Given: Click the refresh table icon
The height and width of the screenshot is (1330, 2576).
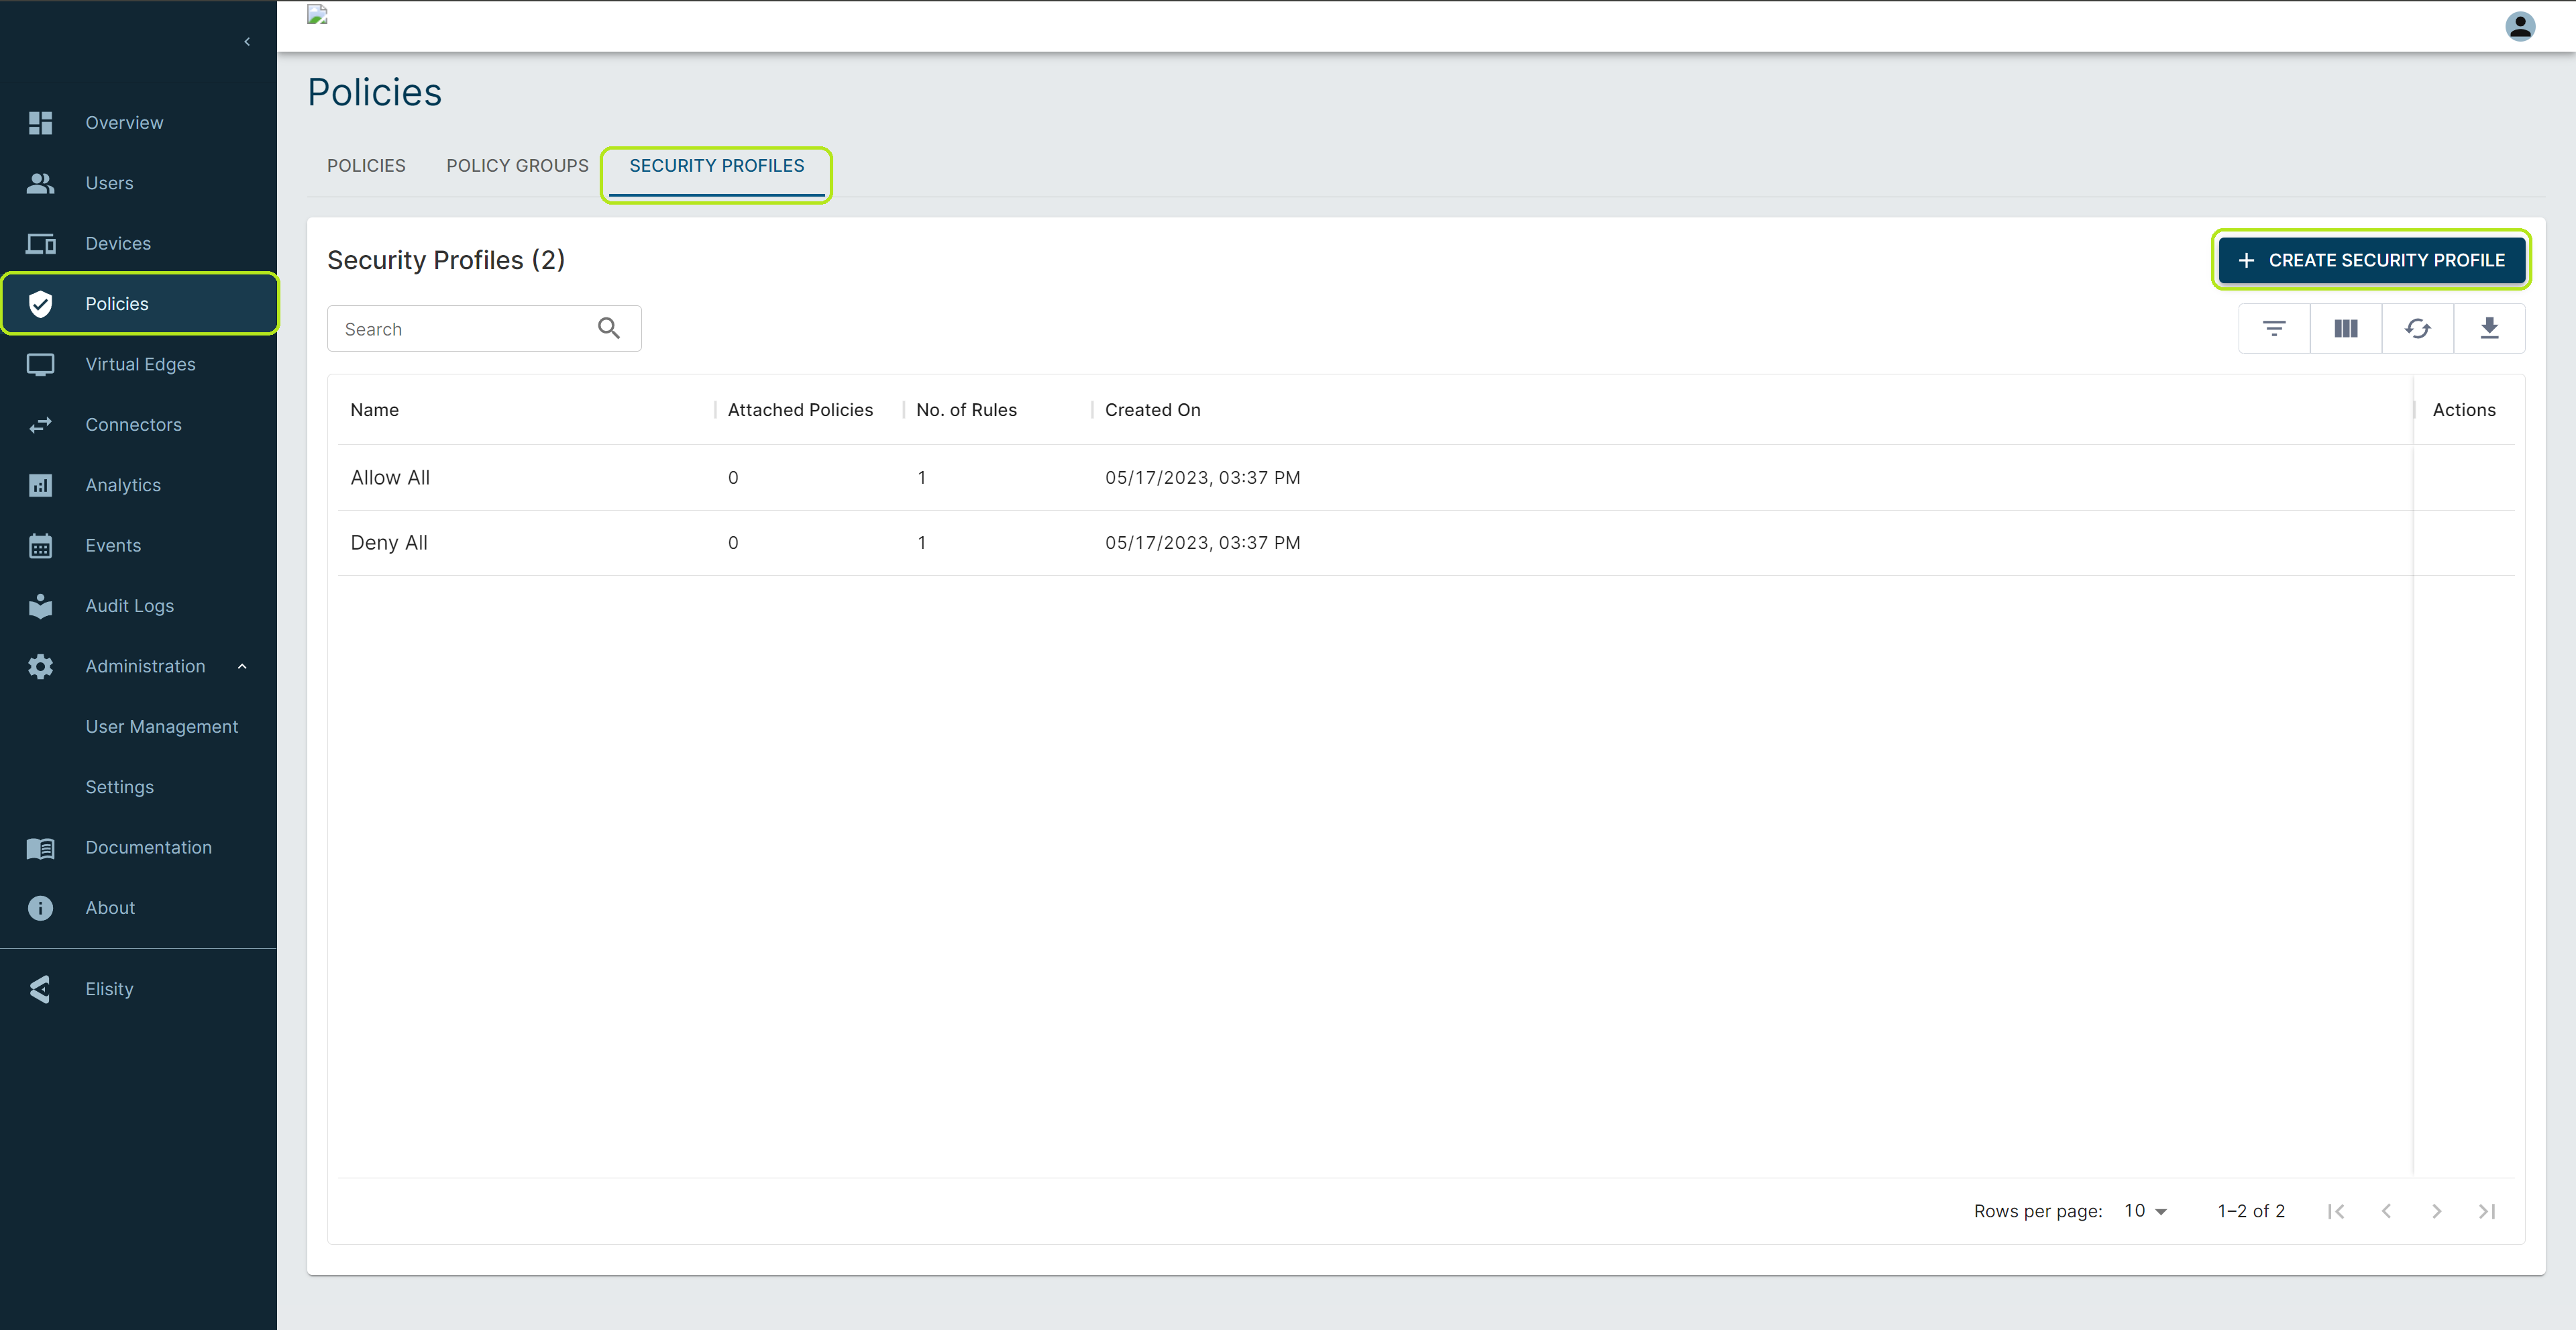Looking at the screenshot, I should pos(2417,329).
